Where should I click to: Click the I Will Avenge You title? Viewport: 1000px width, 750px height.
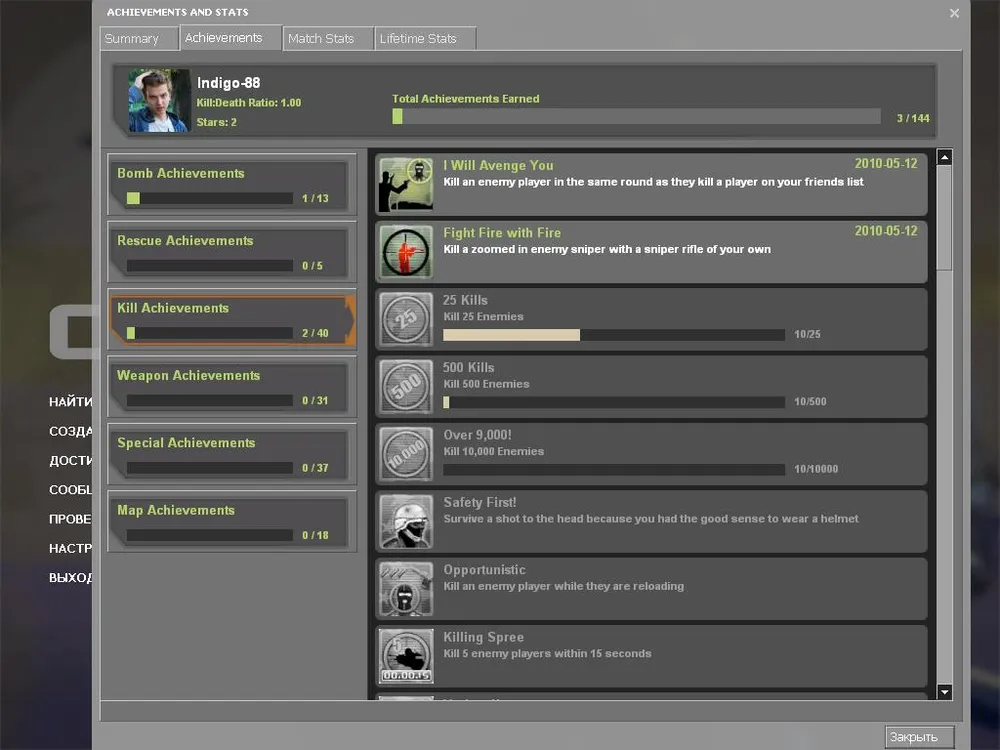498,165
